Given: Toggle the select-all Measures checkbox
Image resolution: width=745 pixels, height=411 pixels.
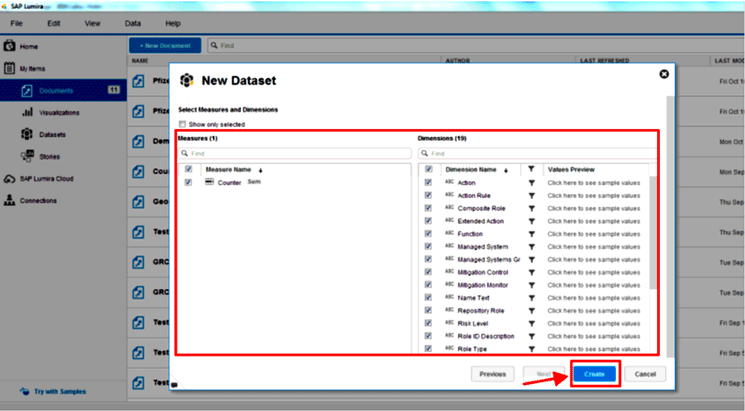Looking at the screenshot, I should 189,169.
